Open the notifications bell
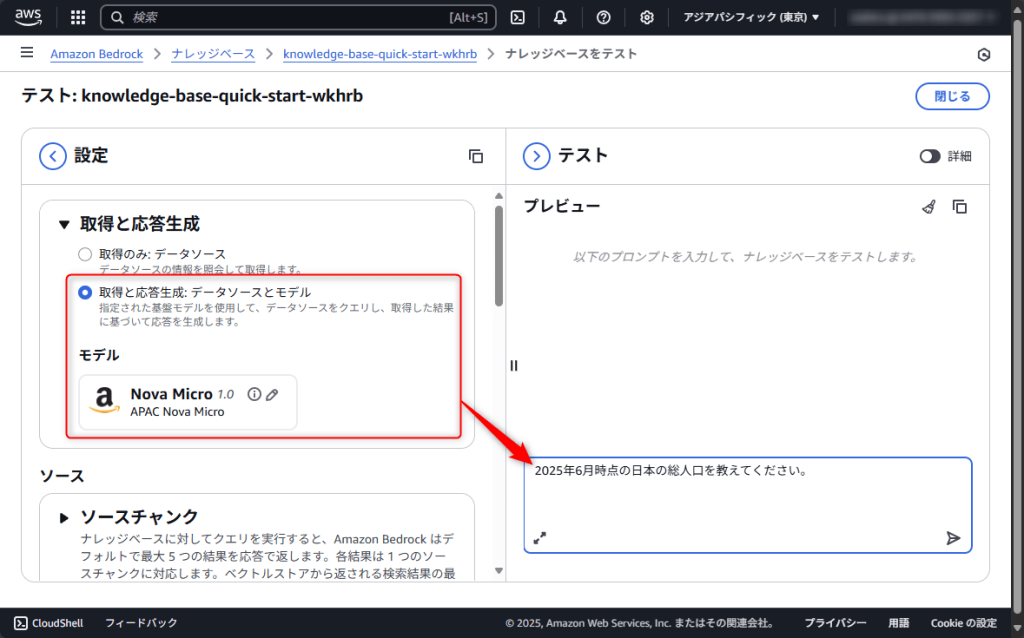The height and width of the screenshot is (638, 1024). (x=560, y=18)
